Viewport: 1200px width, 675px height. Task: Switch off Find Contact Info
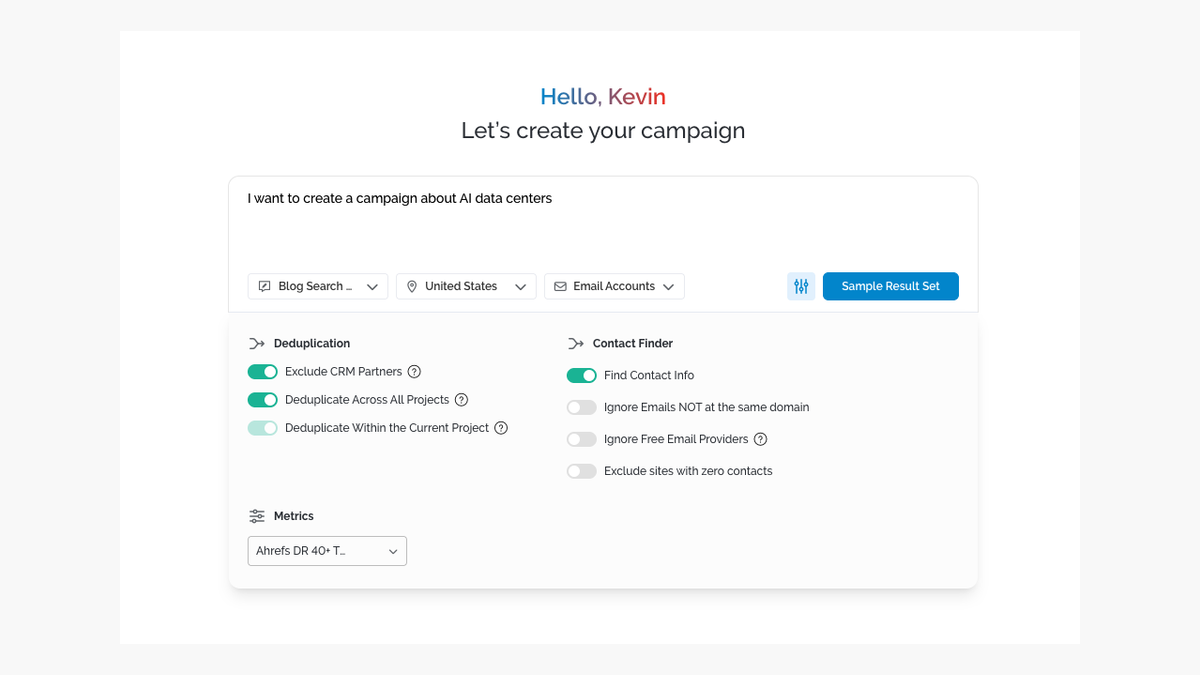582,376
